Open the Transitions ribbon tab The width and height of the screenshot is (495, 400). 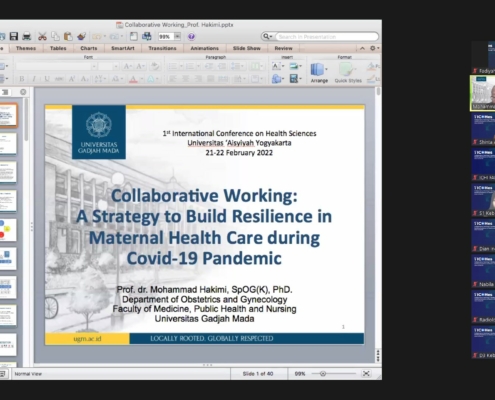click(x=162, y=48)
